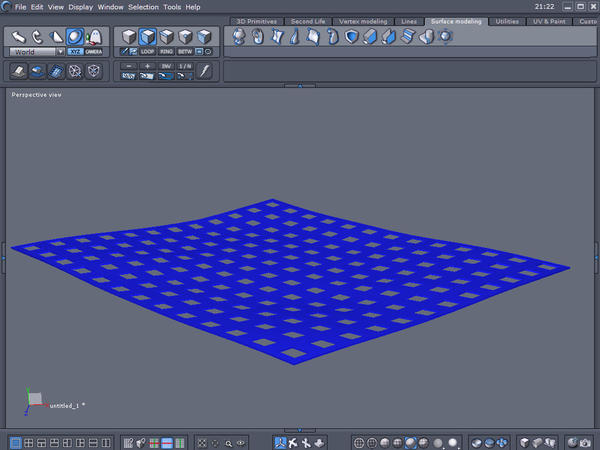Open the World coordinate dropdown
600x450 pixels.
37,51
